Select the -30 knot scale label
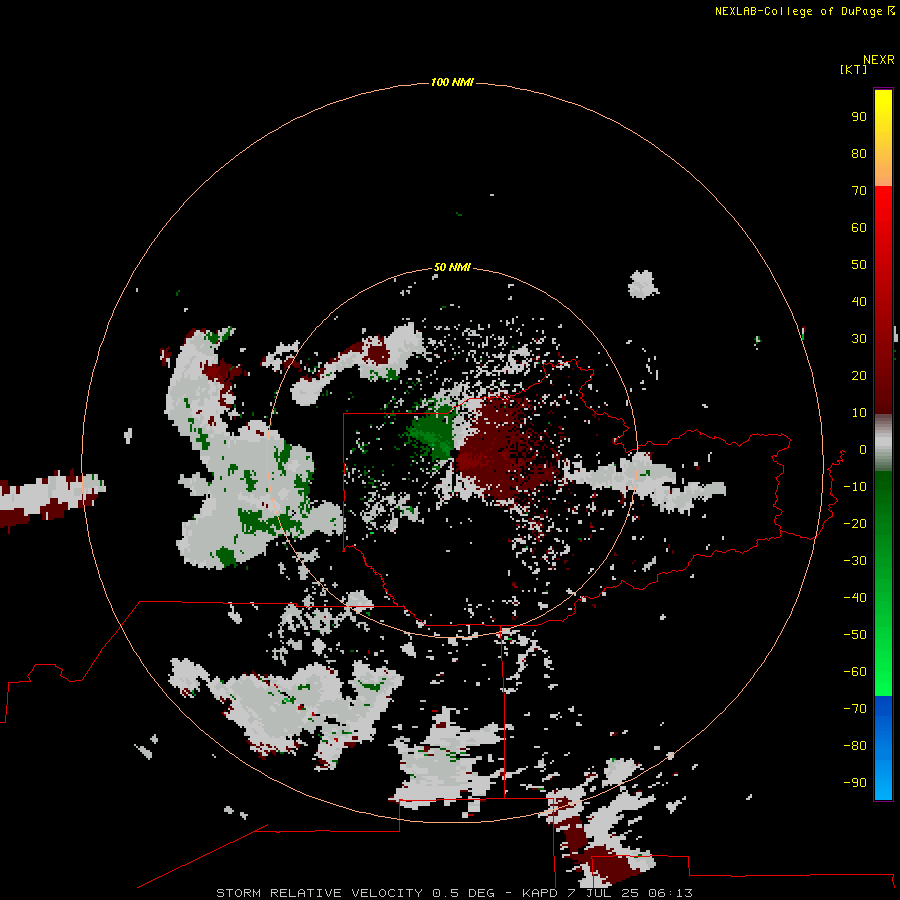The width and height of the screenshot is (900, 900). (855, 561)
